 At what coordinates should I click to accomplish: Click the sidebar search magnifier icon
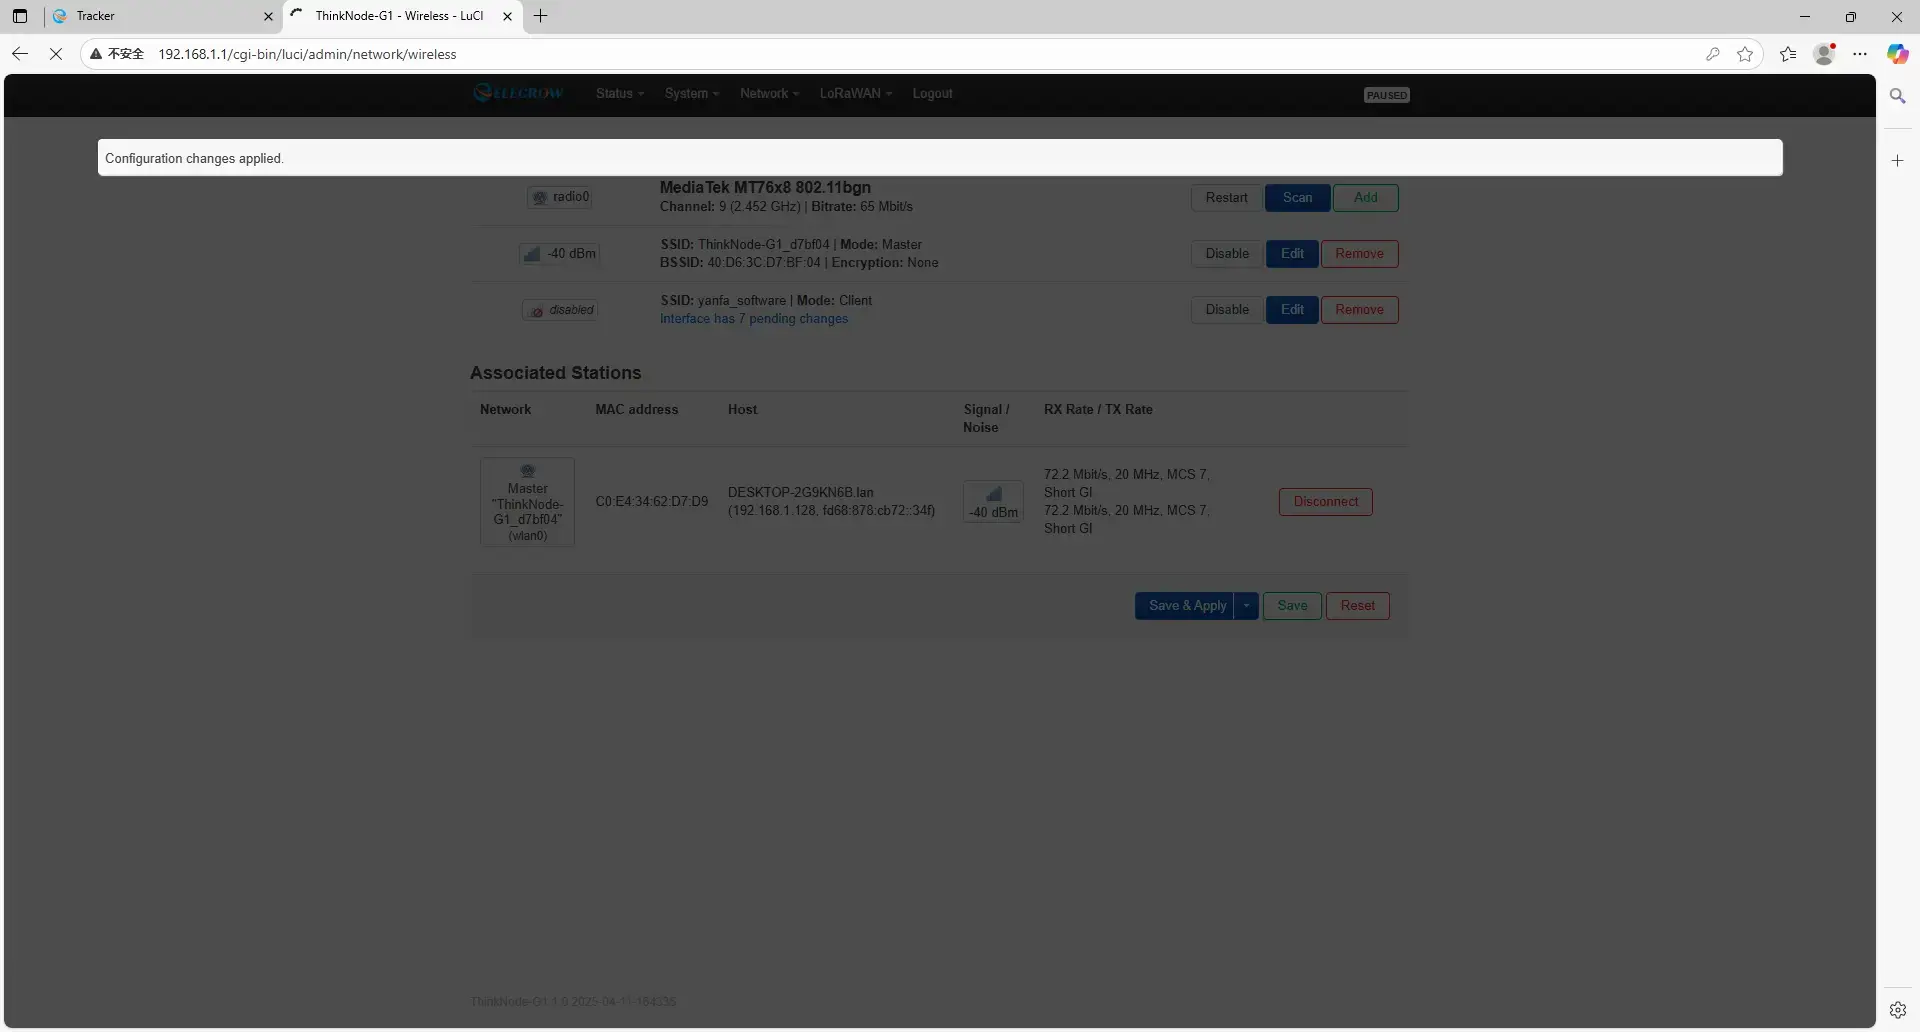pos(1897,96)
